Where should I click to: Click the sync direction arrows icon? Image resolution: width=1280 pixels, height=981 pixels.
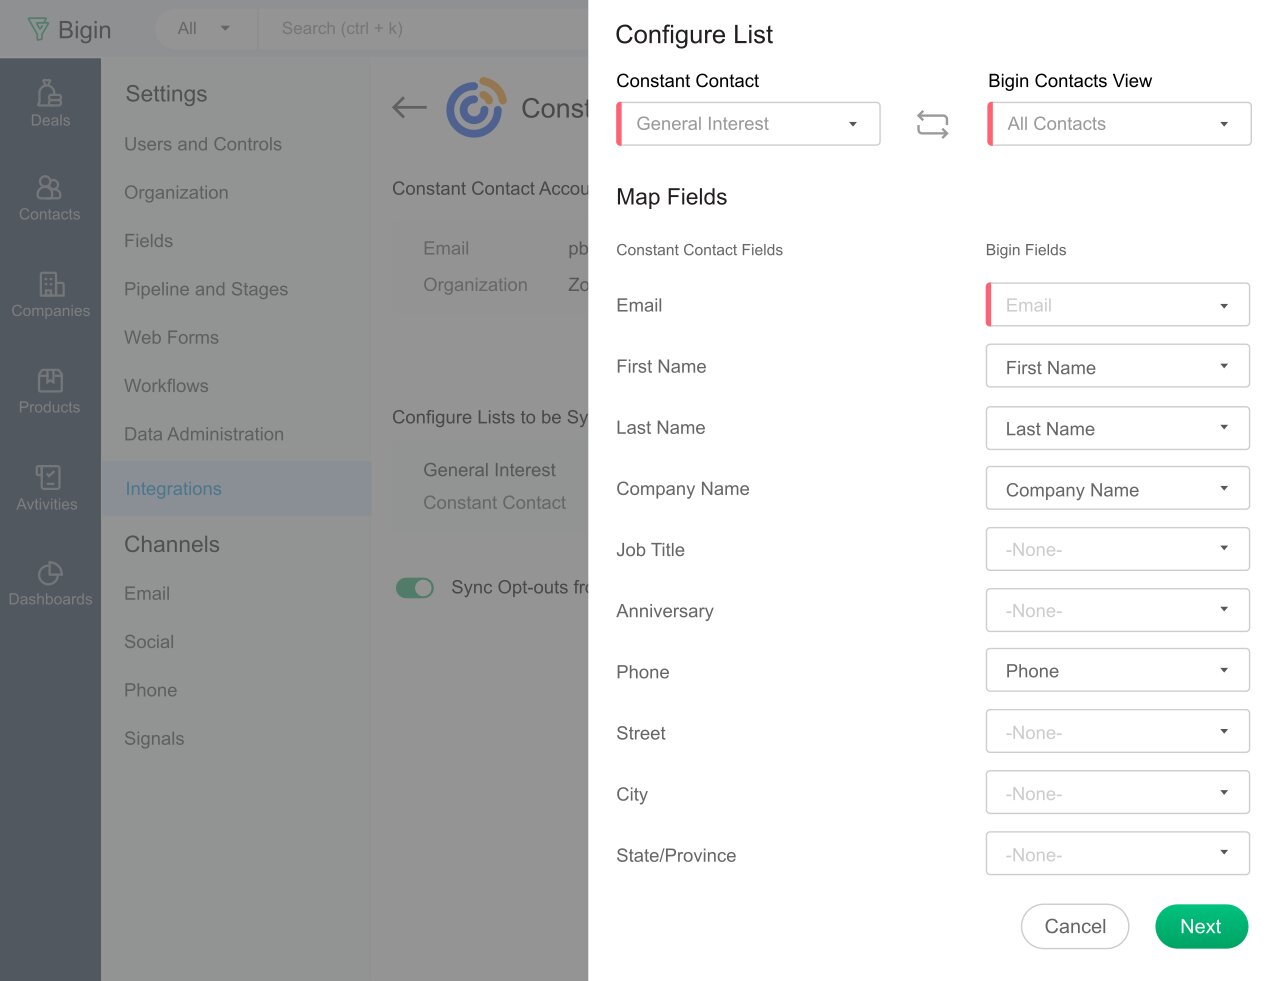pyautogui.click(x=932, y=124)
